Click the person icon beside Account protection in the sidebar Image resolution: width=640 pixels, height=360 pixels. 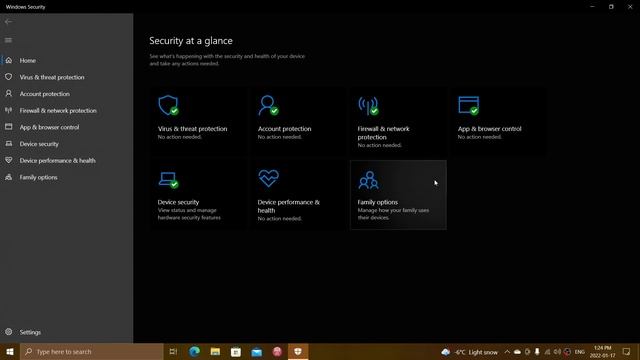tap(9, 93)
